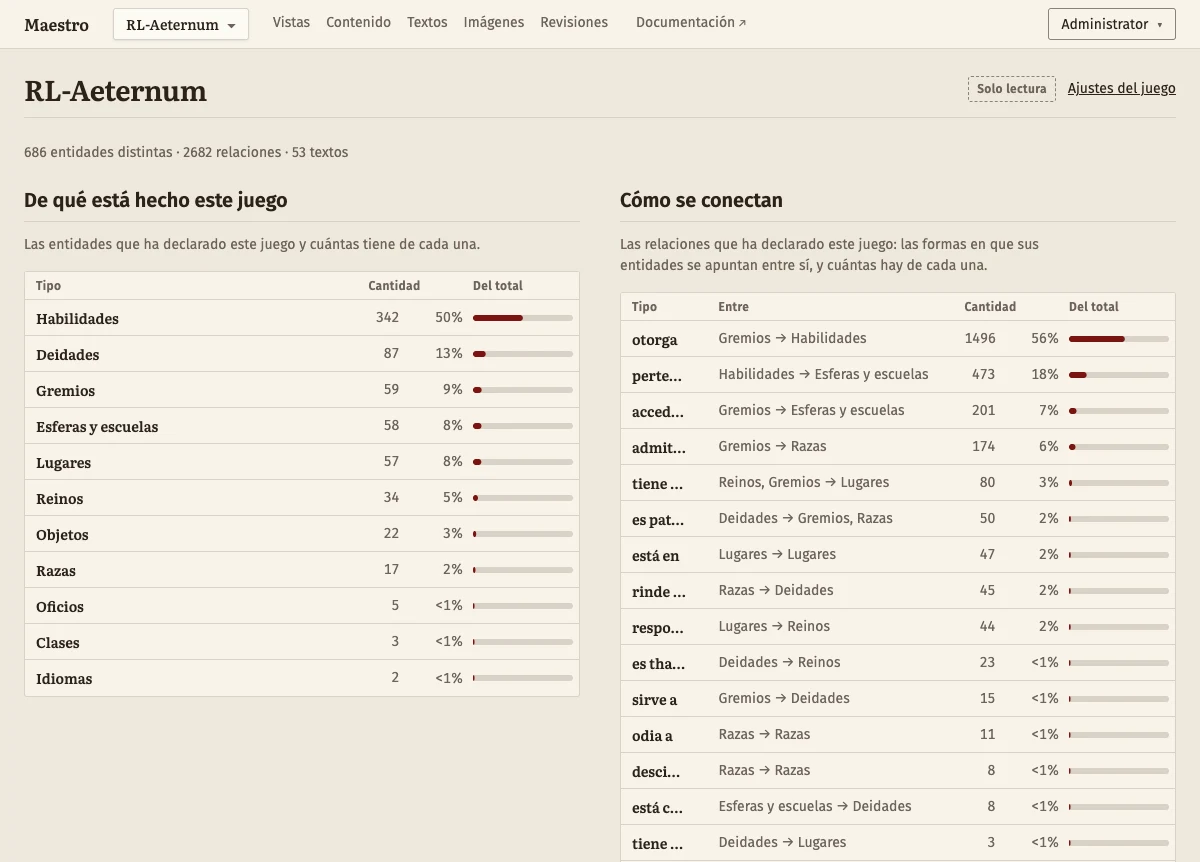Viewport: 1200px width, 862px height.
Task: Open the Contenido menu item
Action: click(358, 22)
